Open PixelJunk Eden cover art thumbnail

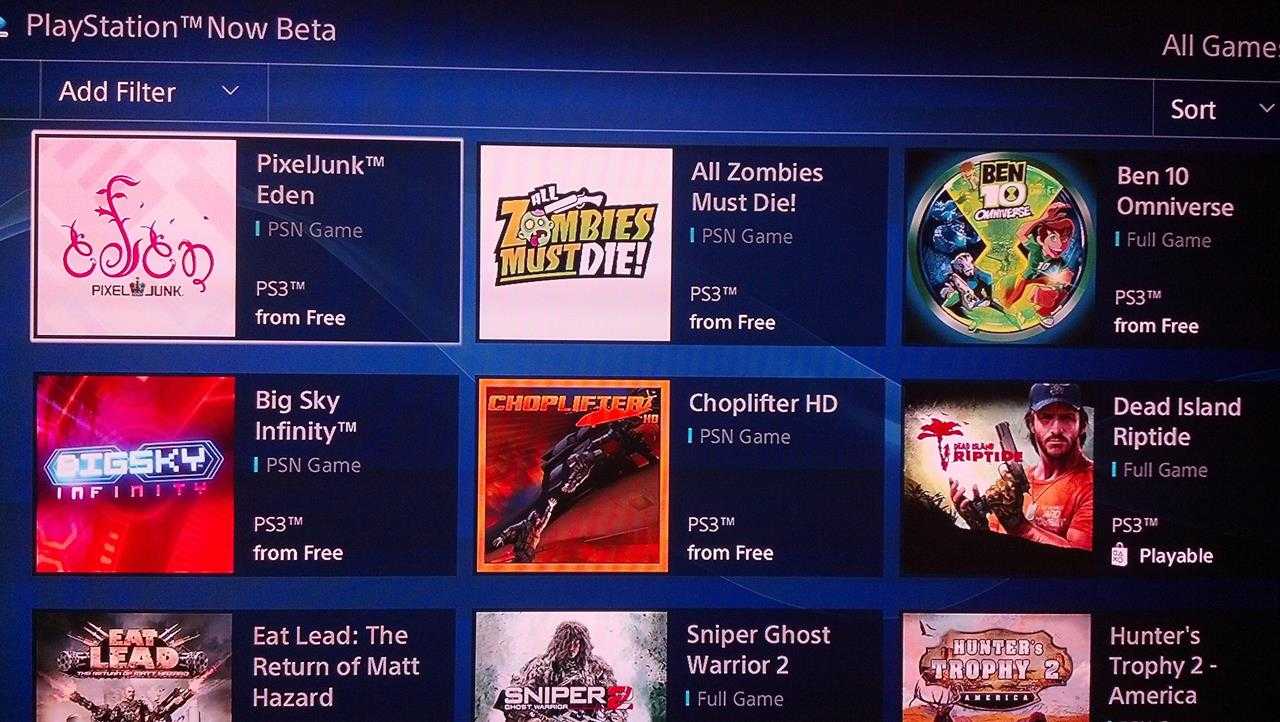point(136,238)
